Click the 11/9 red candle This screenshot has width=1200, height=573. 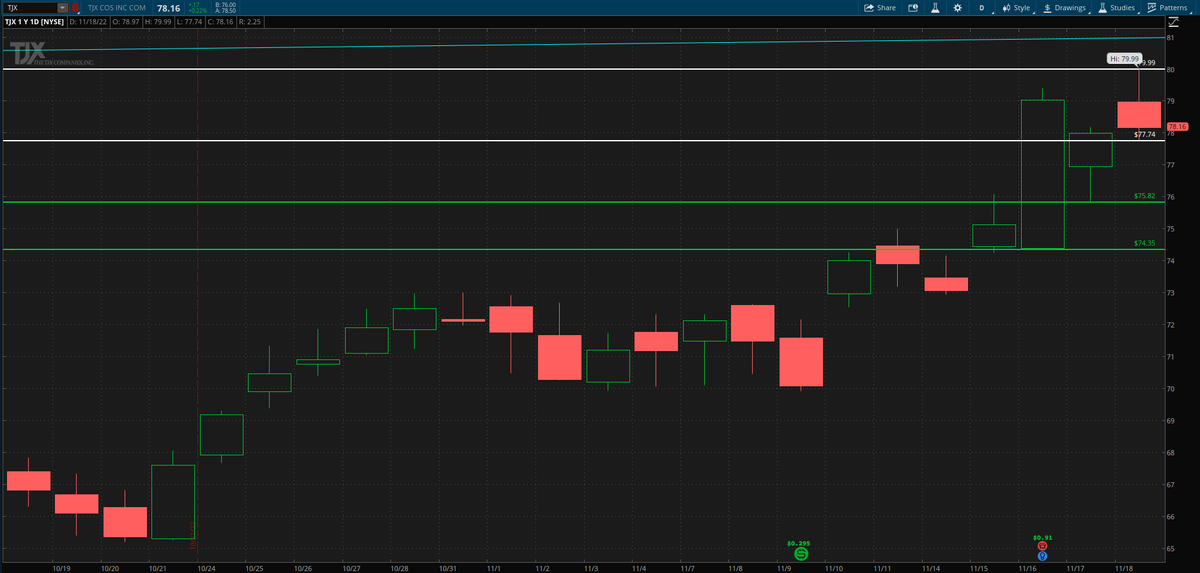click(x=801, y=362)
